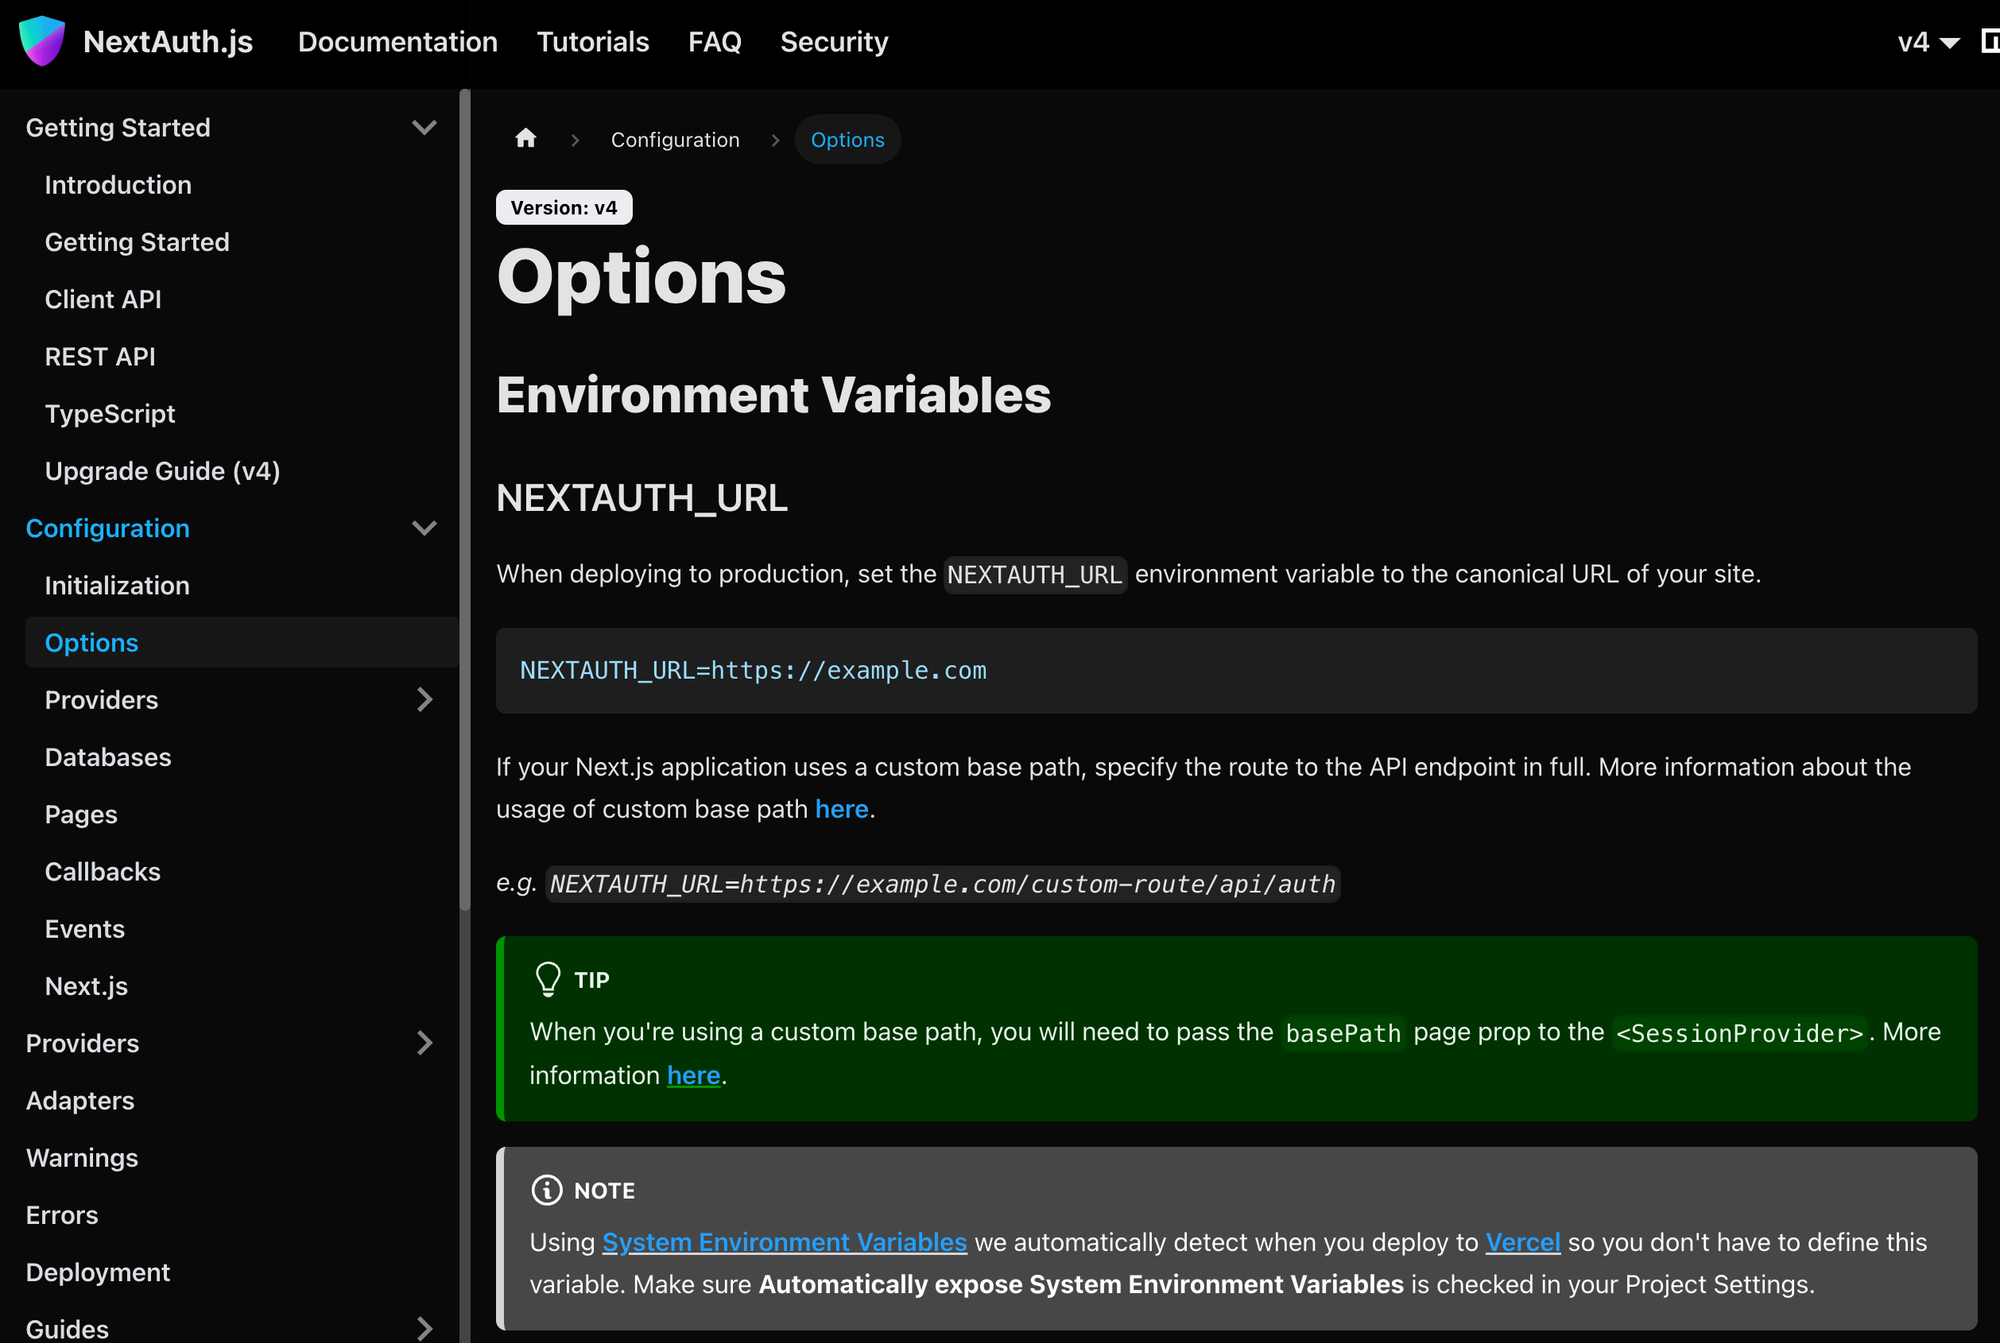Open the FAQ nav item

point(715,42)
